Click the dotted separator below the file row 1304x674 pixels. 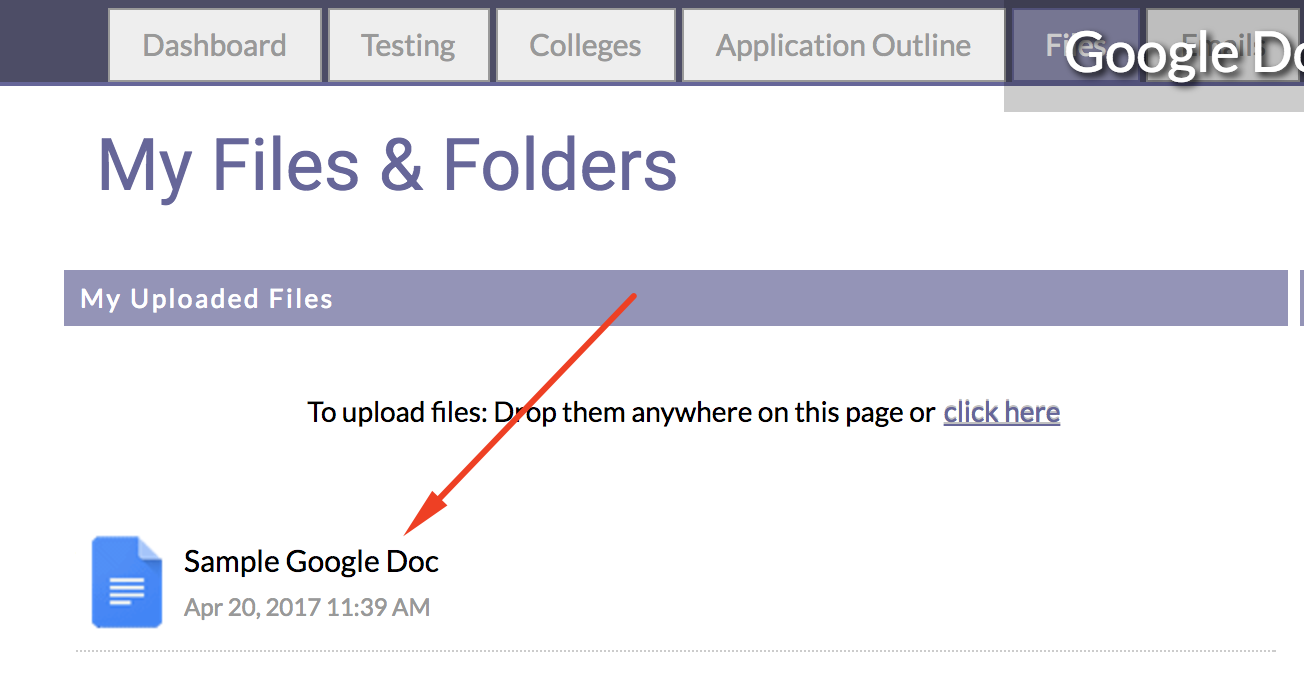tap(676, 651)
